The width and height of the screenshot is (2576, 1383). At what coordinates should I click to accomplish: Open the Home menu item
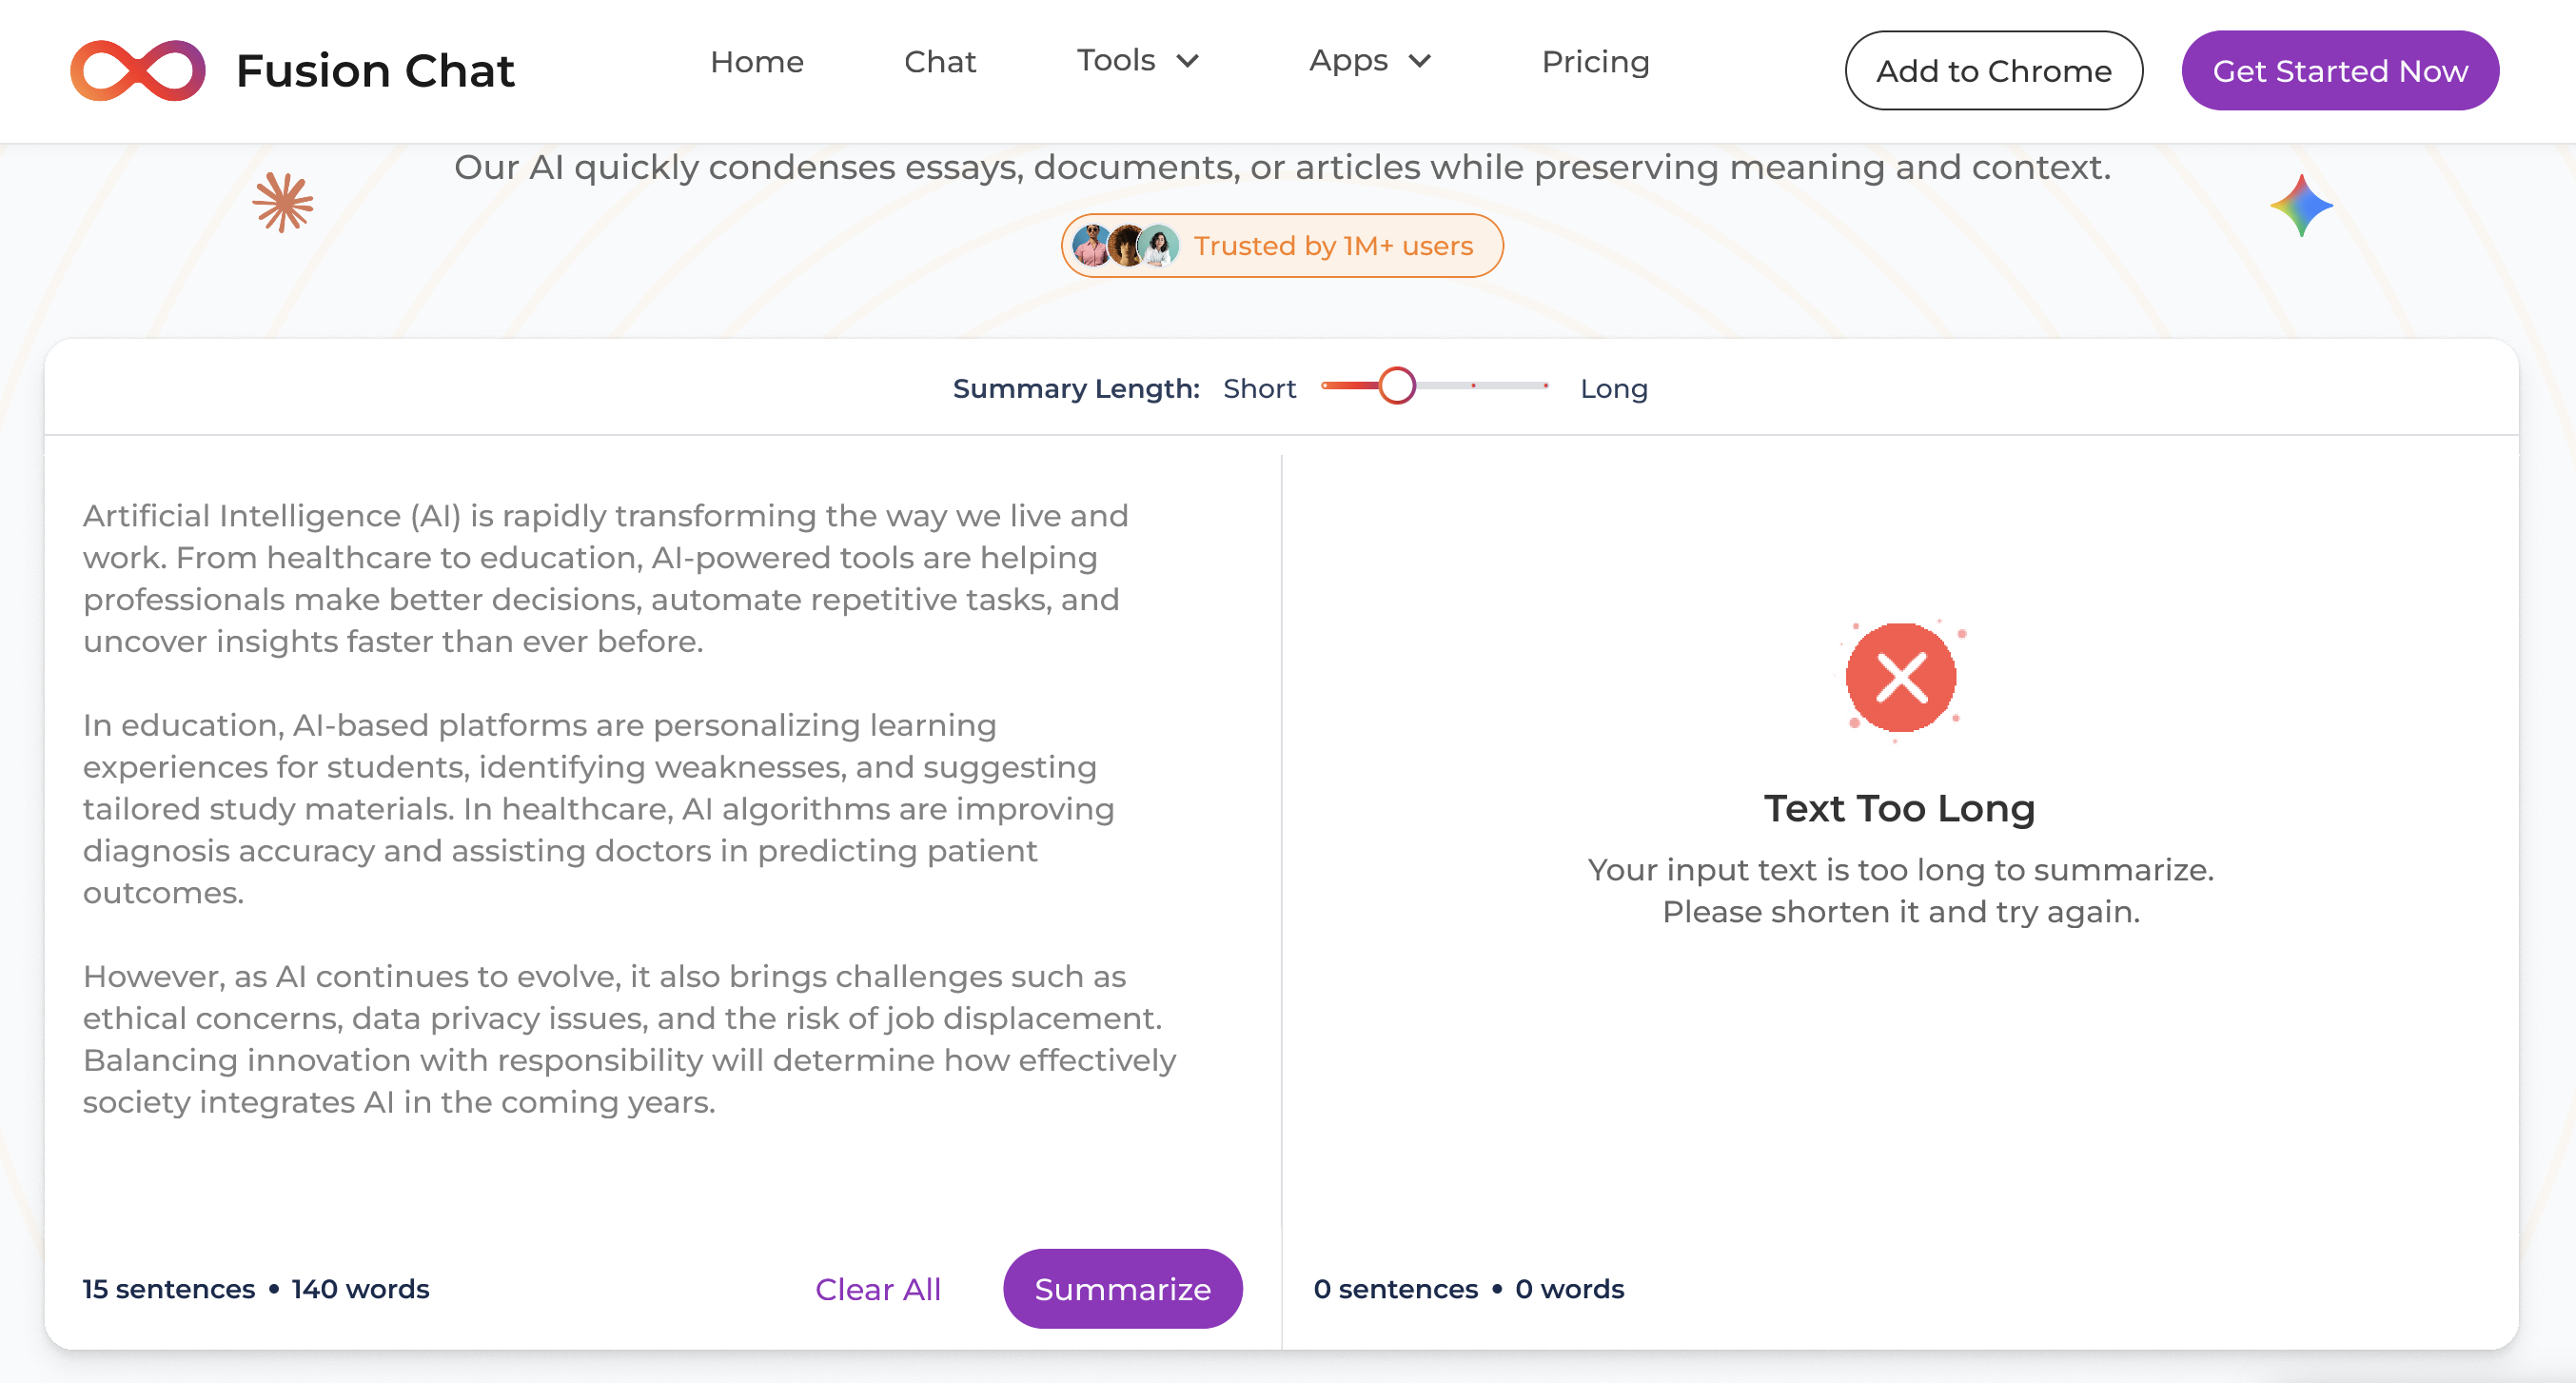tap(757, 62)
